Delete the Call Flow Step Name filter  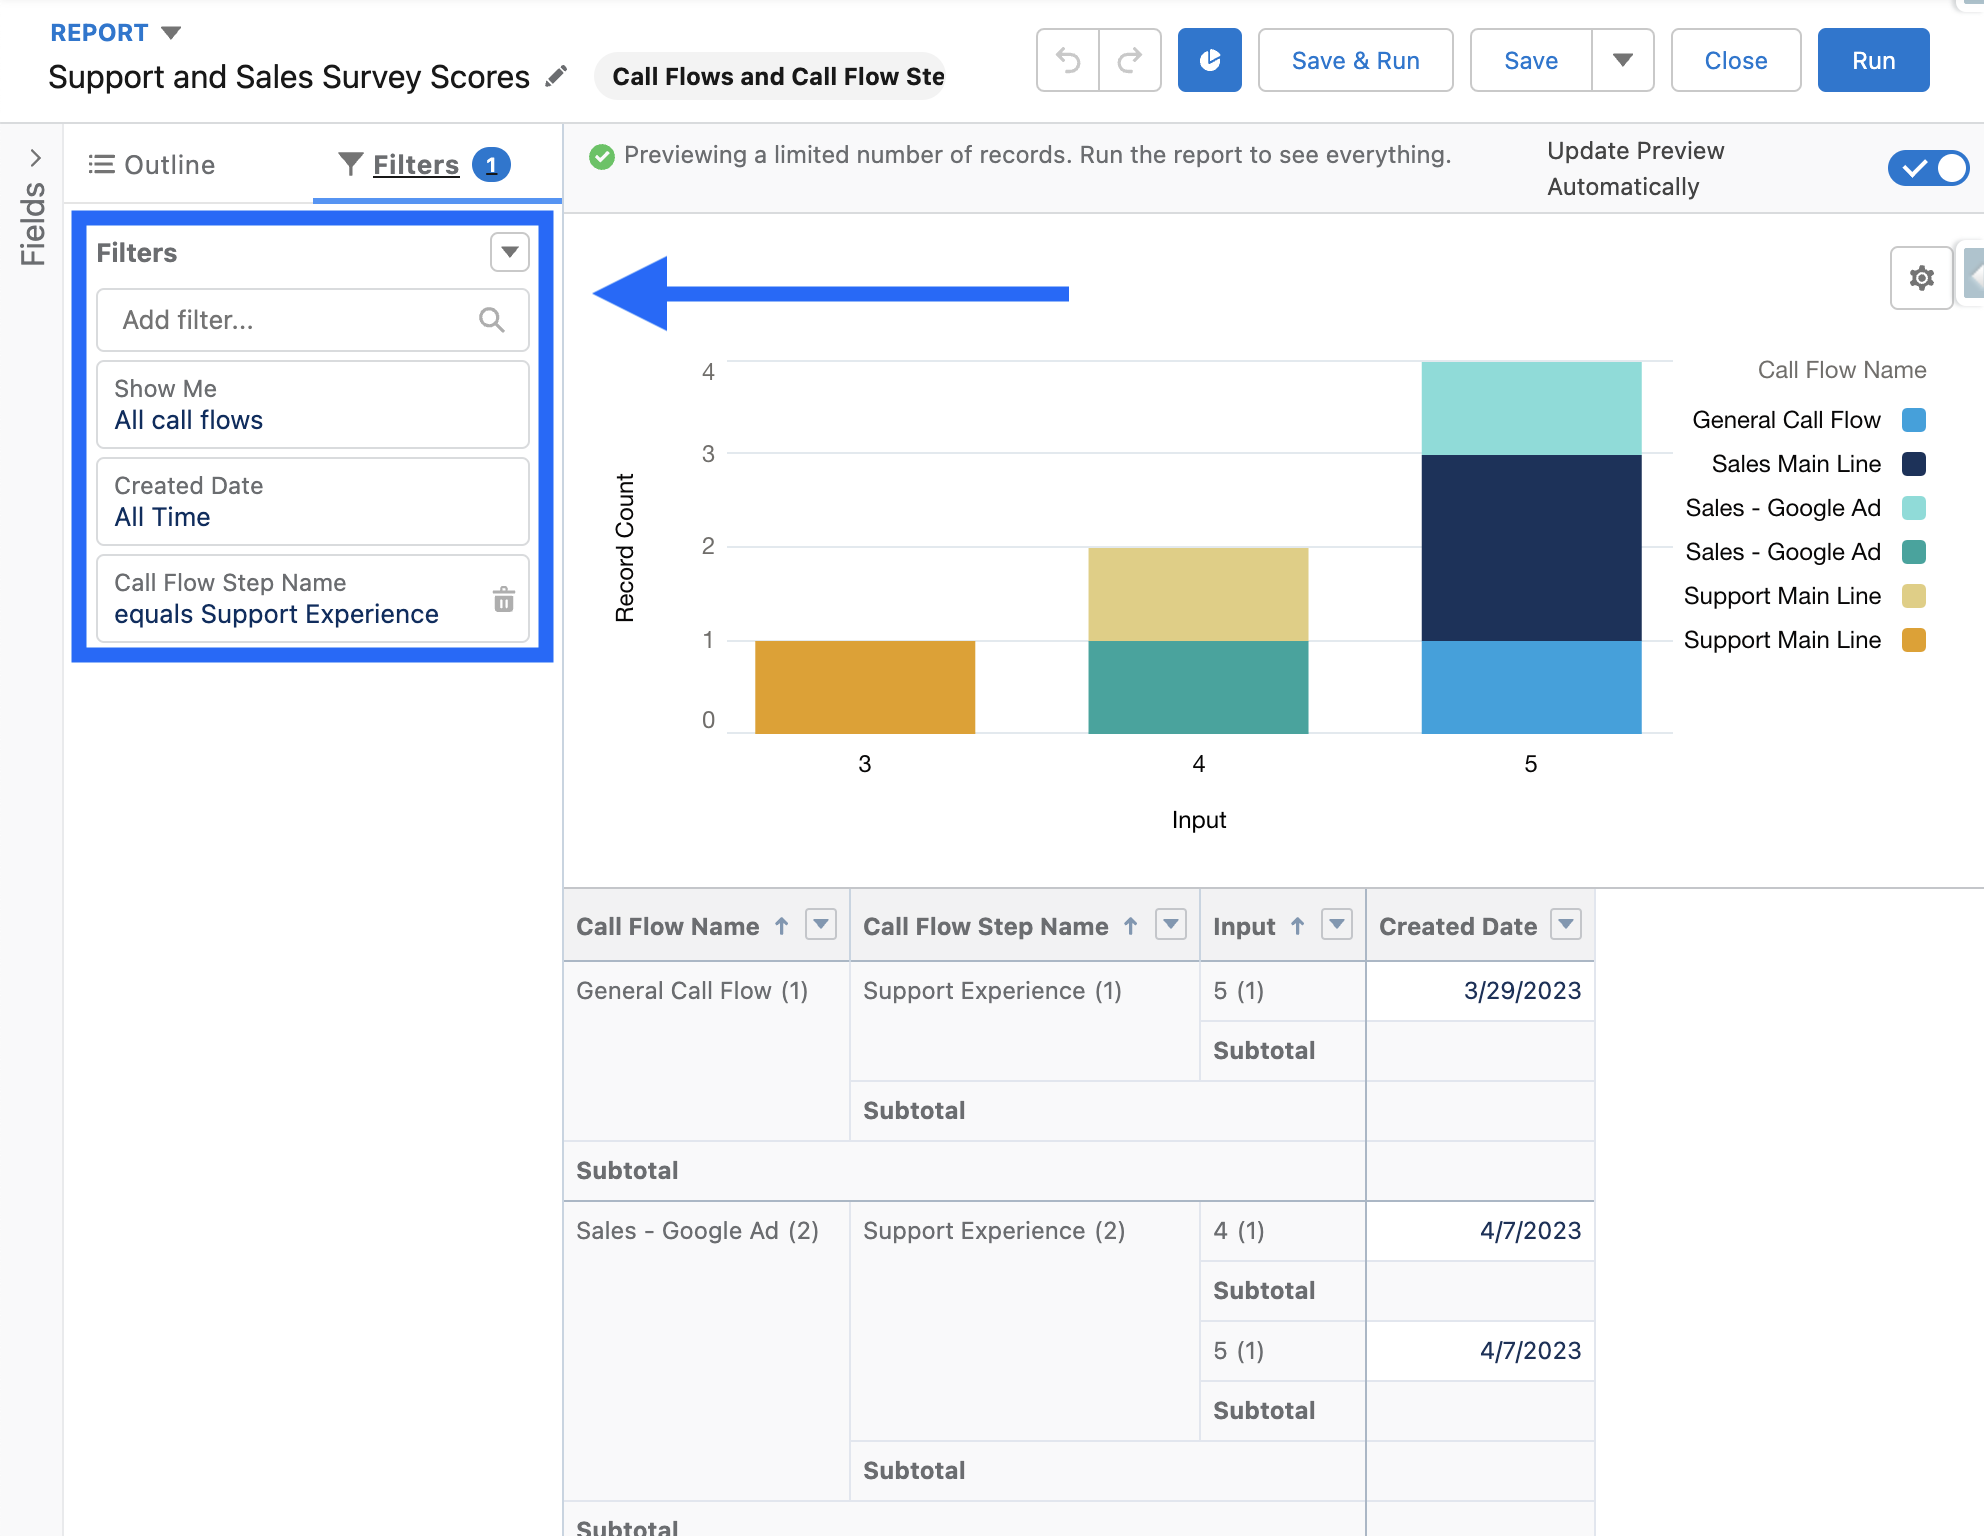tap(504, 599)
